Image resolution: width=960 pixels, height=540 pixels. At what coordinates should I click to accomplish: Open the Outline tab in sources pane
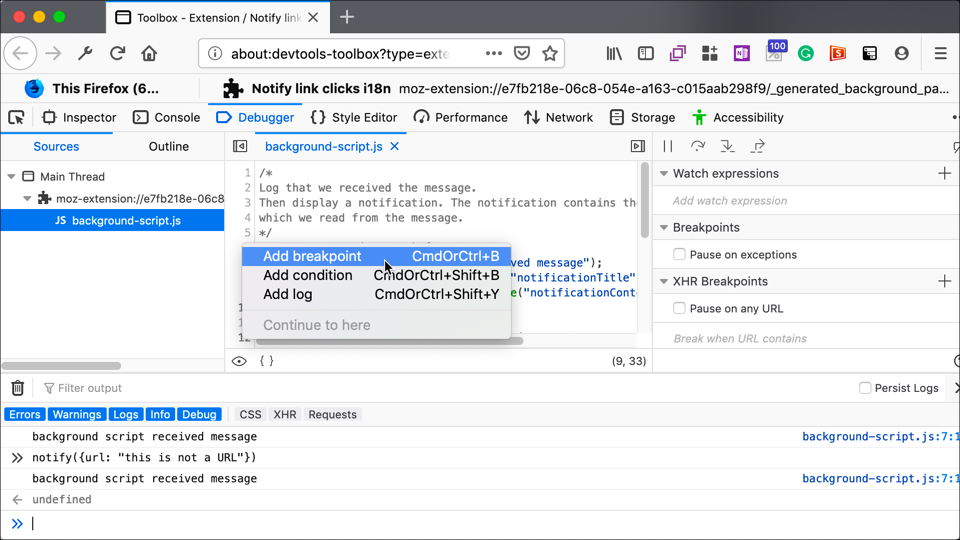click(168, 146)
